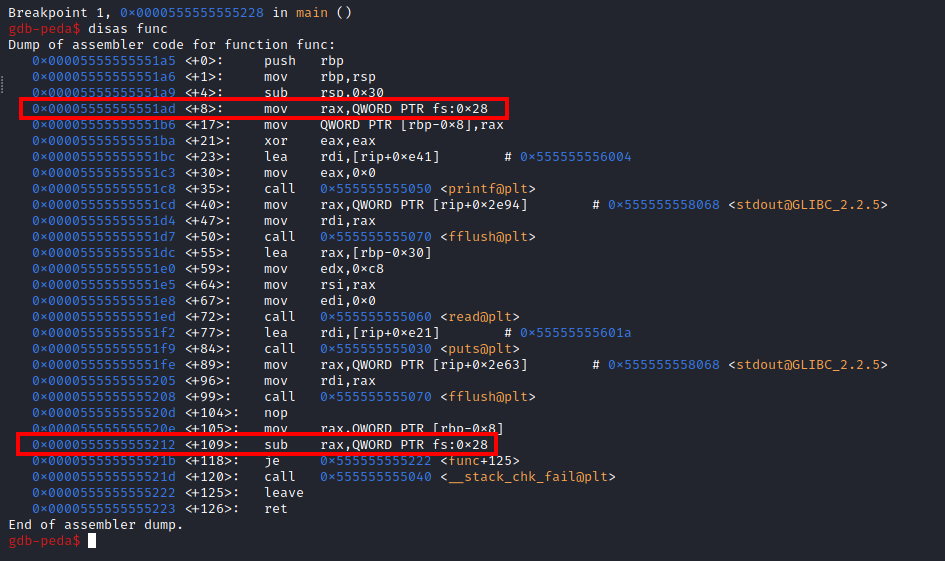Click the red-boxed sub rax fs:0x28 line
Viewport: 945px width, 561px height.
coord(262,445)
